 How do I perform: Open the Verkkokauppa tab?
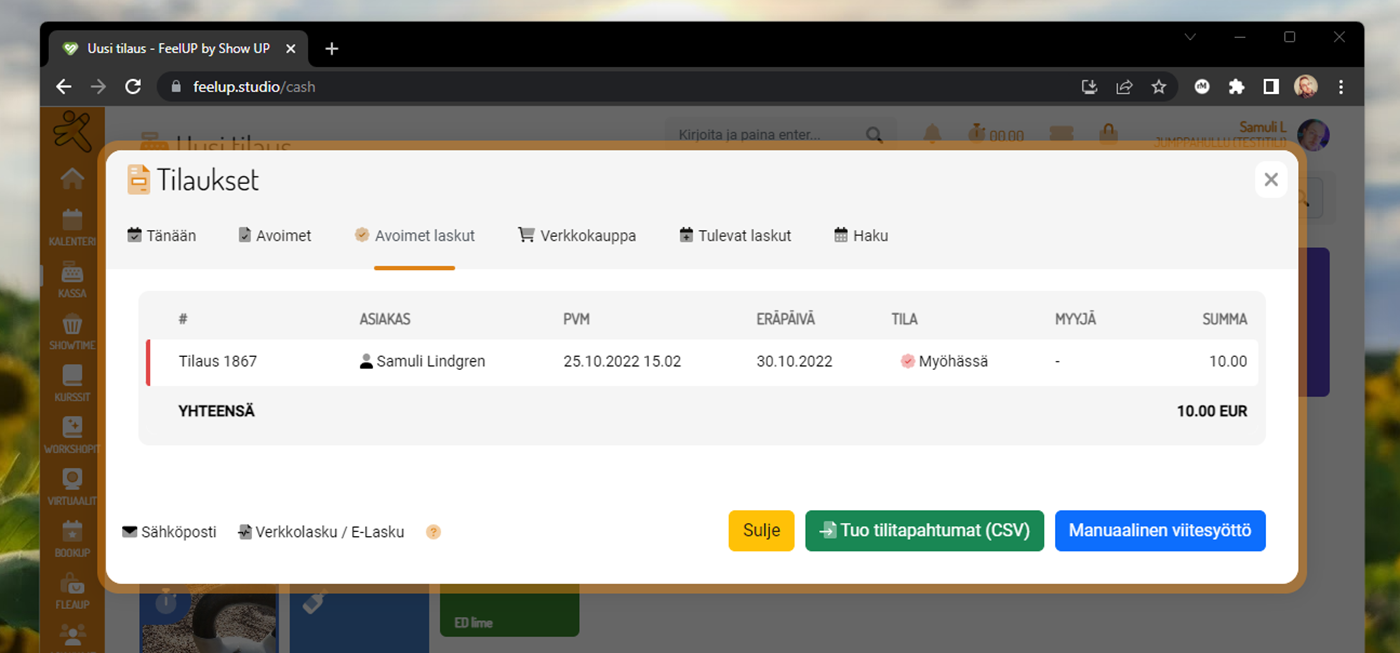pos(577,236)
